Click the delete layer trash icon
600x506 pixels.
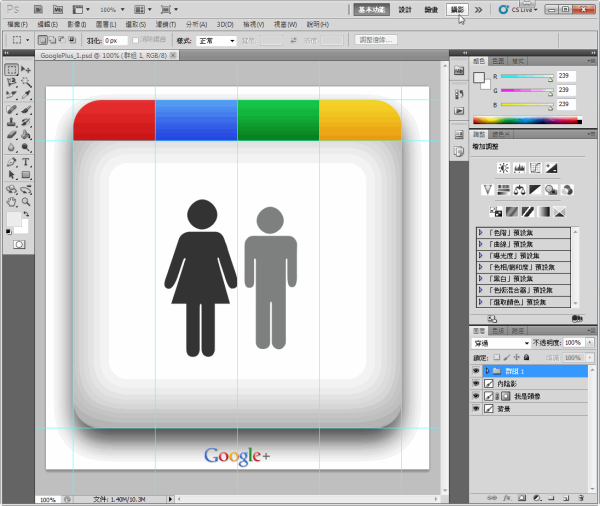click(580, 497)
